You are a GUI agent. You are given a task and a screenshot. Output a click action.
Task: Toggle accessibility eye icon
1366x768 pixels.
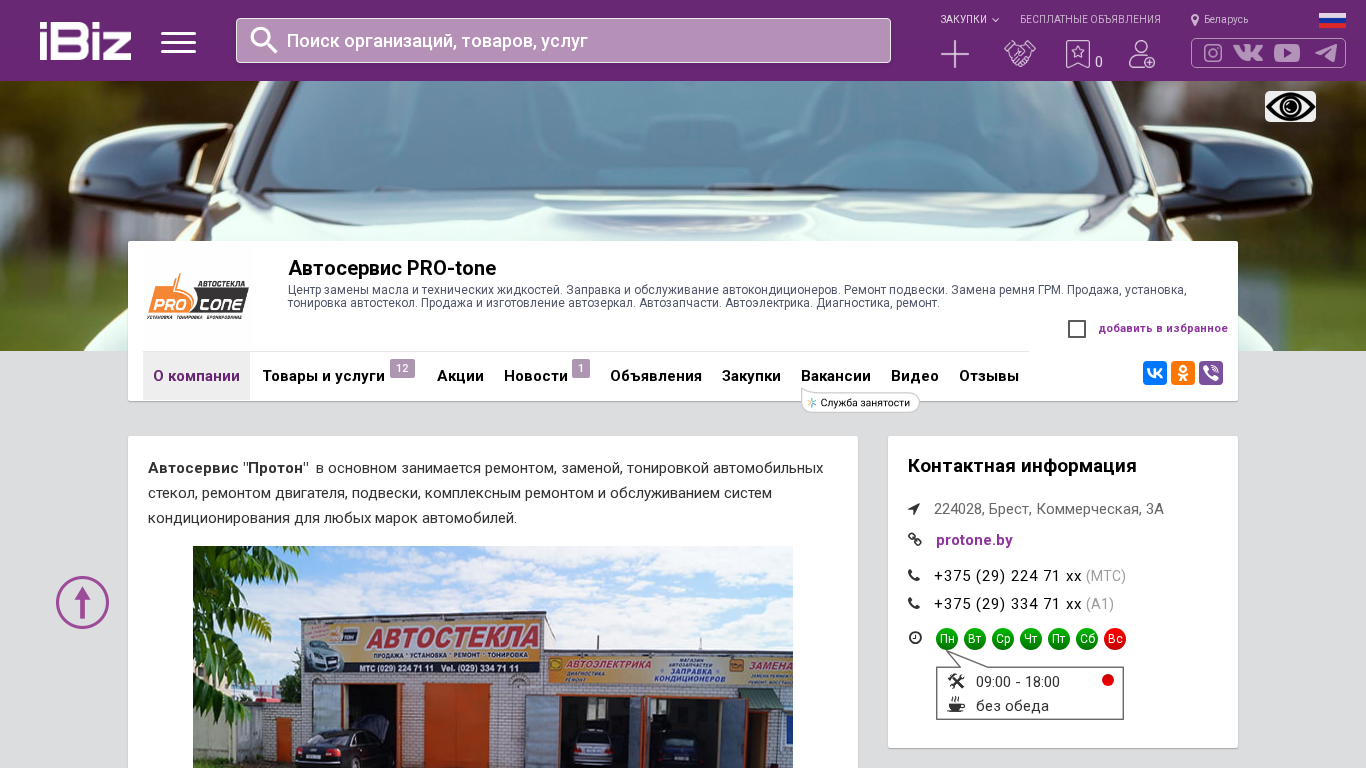(x=1290, y=106)
